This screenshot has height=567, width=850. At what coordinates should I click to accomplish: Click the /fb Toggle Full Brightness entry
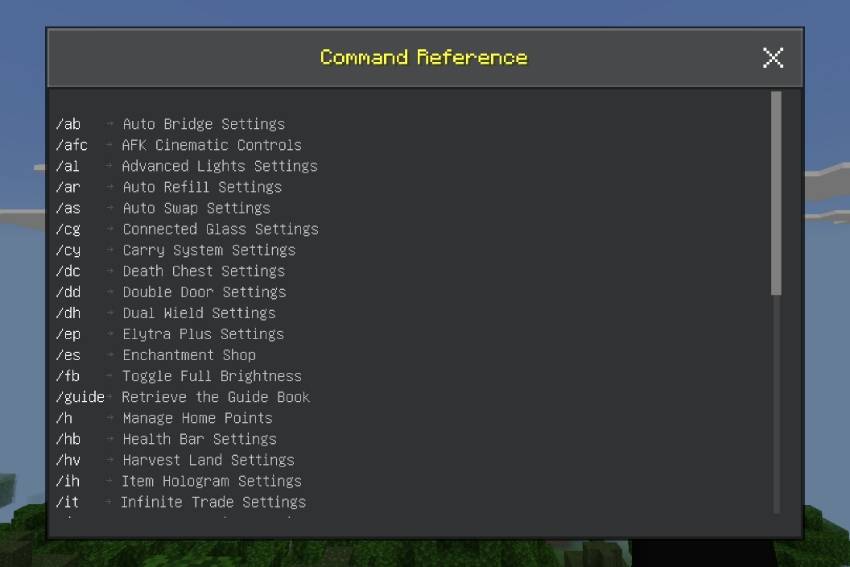tap(178, 376)
